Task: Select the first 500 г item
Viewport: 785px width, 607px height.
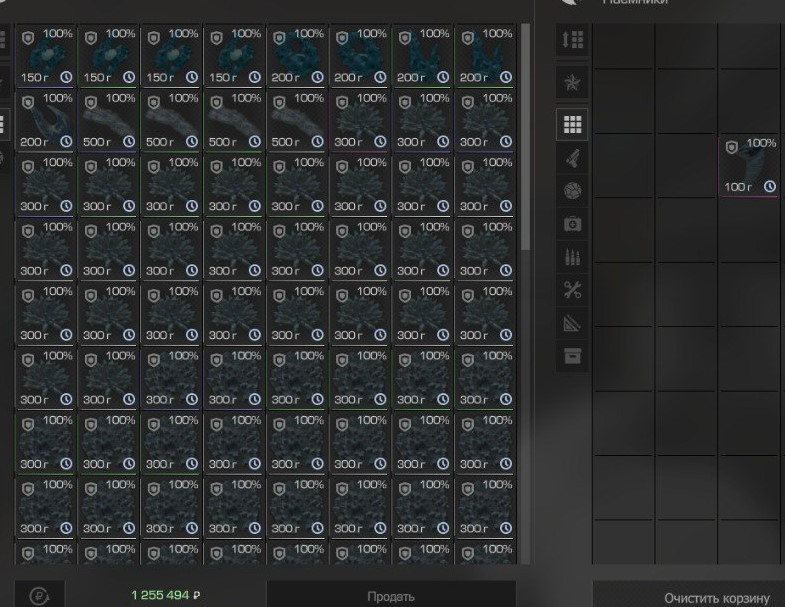Action: [109, 121]
